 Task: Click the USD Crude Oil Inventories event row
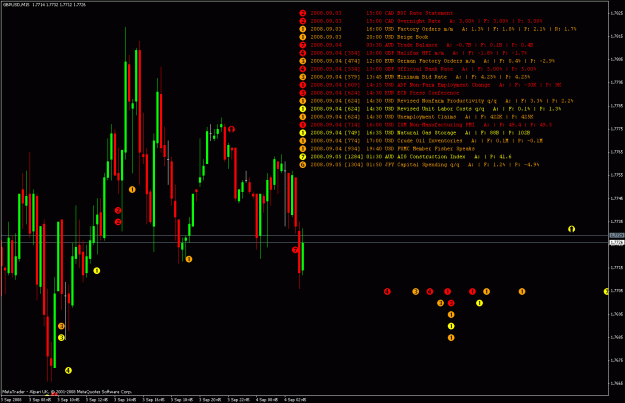tap(426, 141)
